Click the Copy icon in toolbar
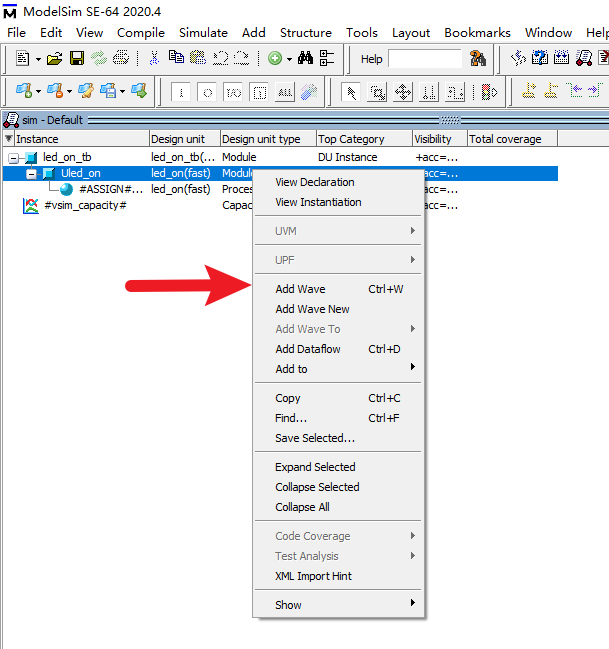Screen dimensions: 609x649 176,58
